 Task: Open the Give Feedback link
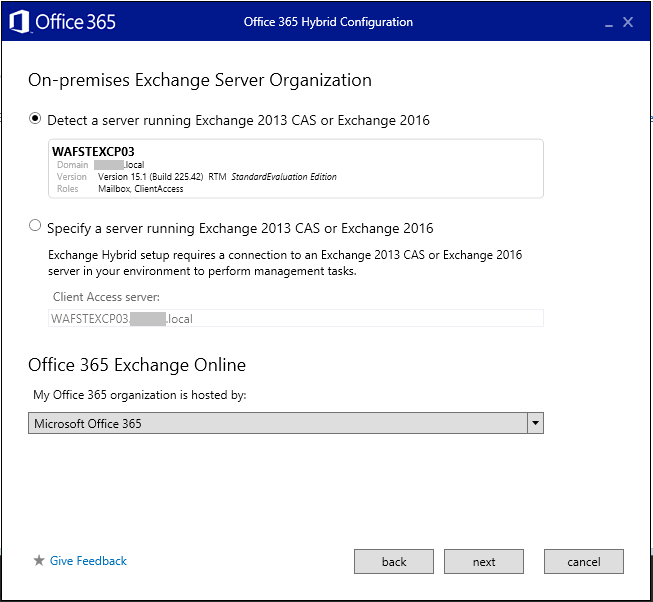(x=88, y=561)
